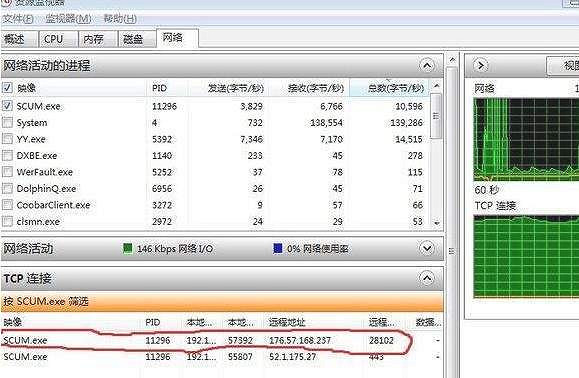
Task: Open the 文件(F) menu
Action: [18, 18]
